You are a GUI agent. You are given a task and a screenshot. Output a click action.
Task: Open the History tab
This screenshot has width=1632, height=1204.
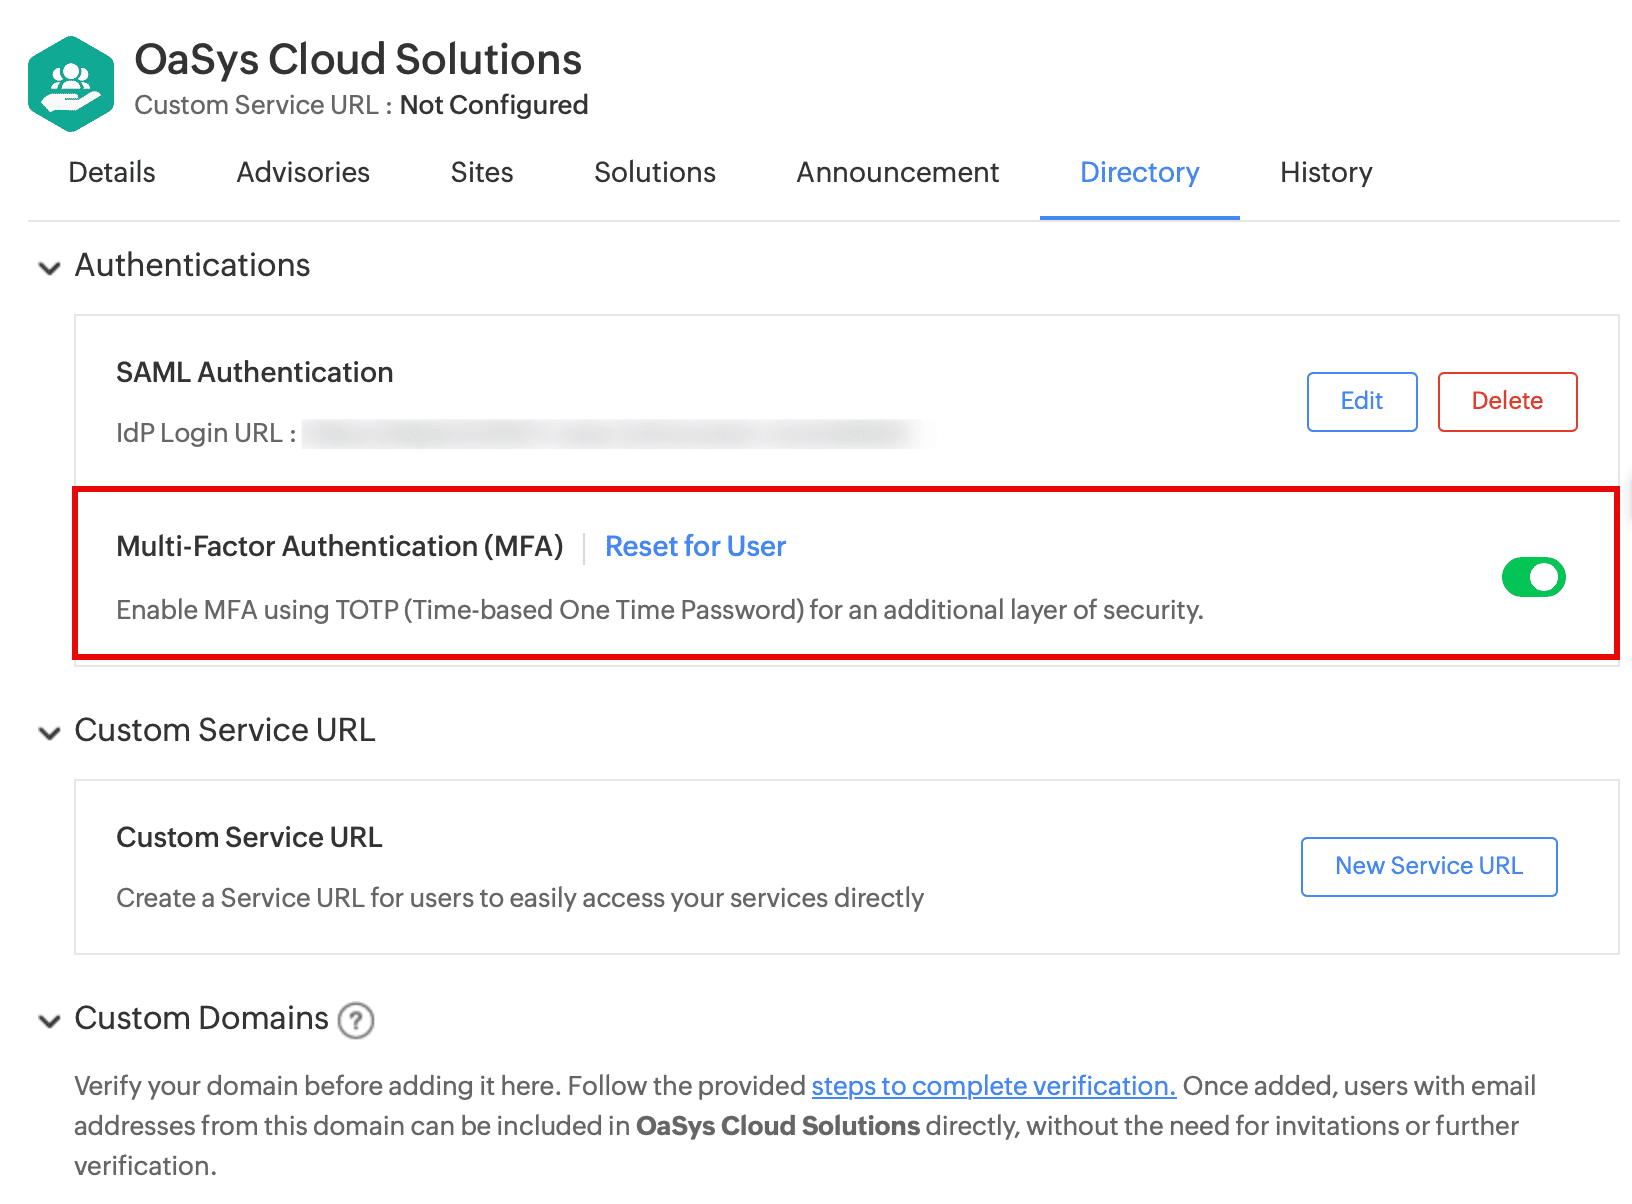(1326, 172)
